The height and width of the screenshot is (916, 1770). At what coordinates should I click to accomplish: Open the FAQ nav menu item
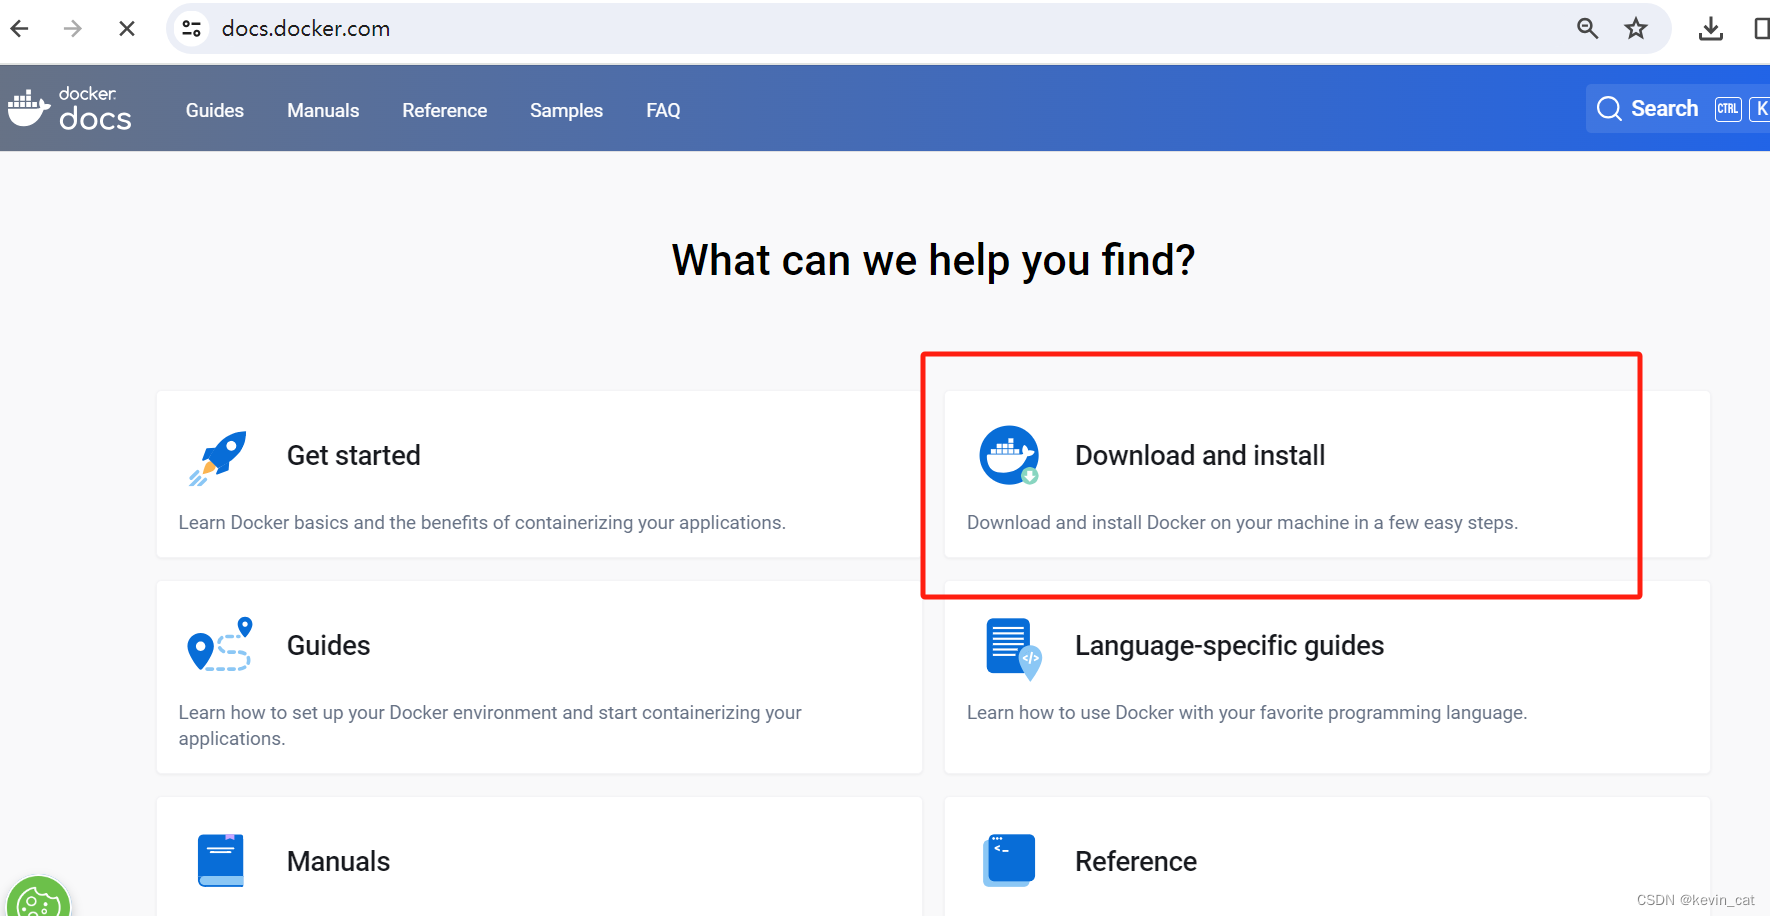pos(663,110)
